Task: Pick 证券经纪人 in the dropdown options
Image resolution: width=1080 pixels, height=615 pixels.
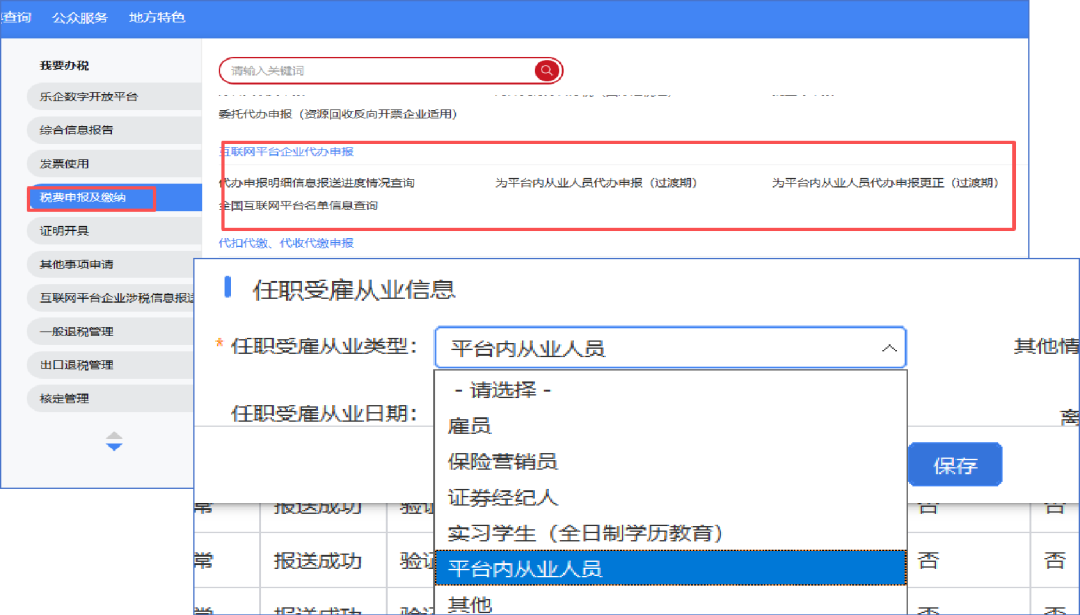Action: click(x=502, y=497)
